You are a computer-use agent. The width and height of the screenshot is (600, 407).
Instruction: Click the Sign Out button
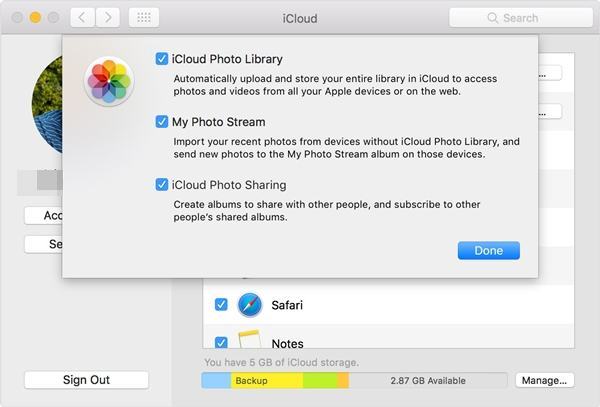pyautogui.click(x=86, y=380)
